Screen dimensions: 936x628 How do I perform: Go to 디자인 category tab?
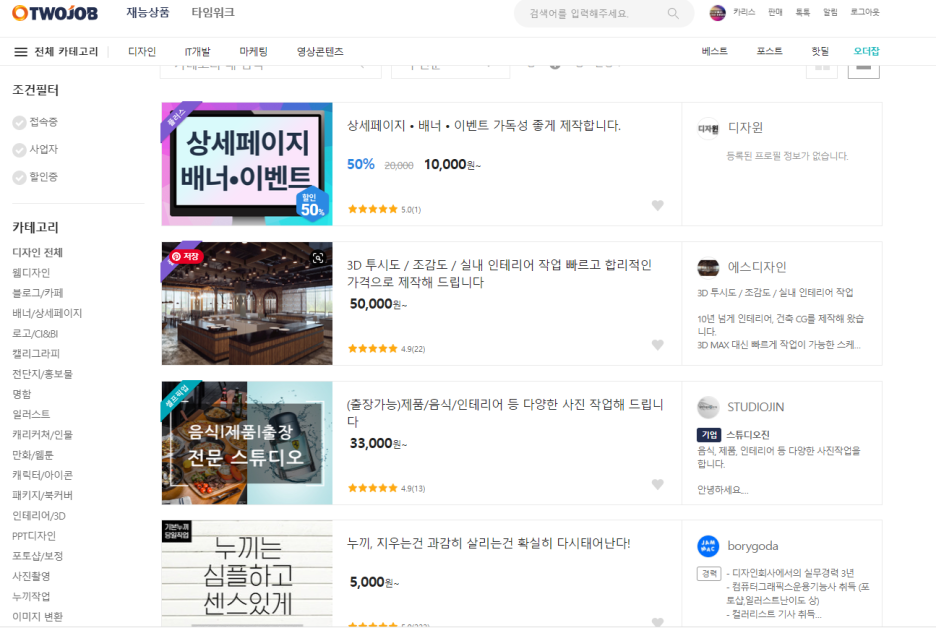tap(141, 52)
